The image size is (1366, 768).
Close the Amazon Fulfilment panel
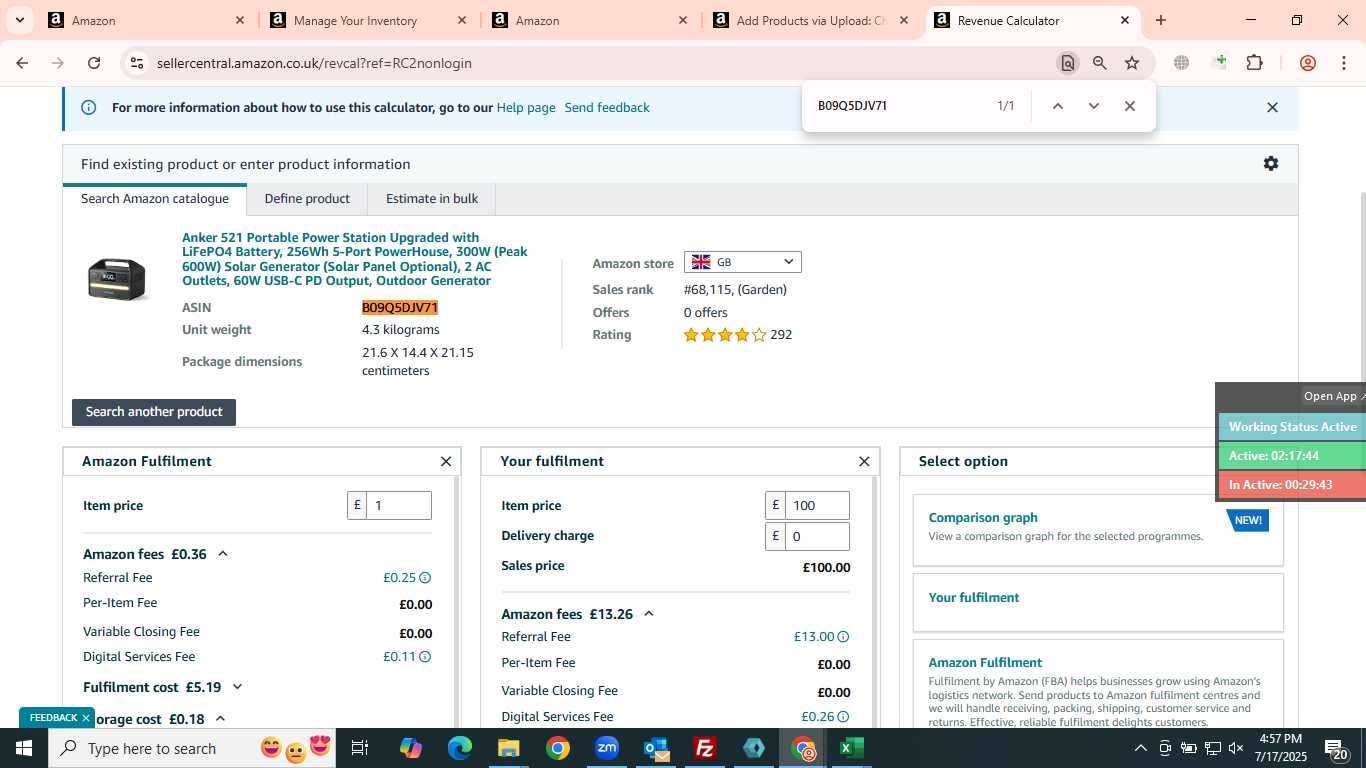[x=446, y=461]
